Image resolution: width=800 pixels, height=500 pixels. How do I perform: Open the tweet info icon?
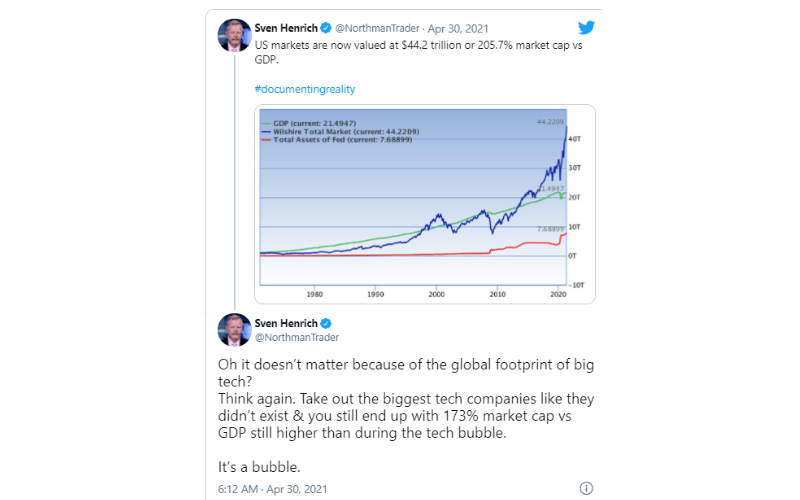click(x=586, y=488)
